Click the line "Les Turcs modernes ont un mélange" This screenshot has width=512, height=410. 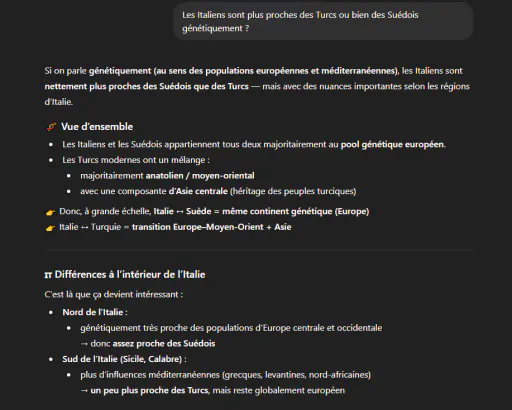(x=136, y=160)
